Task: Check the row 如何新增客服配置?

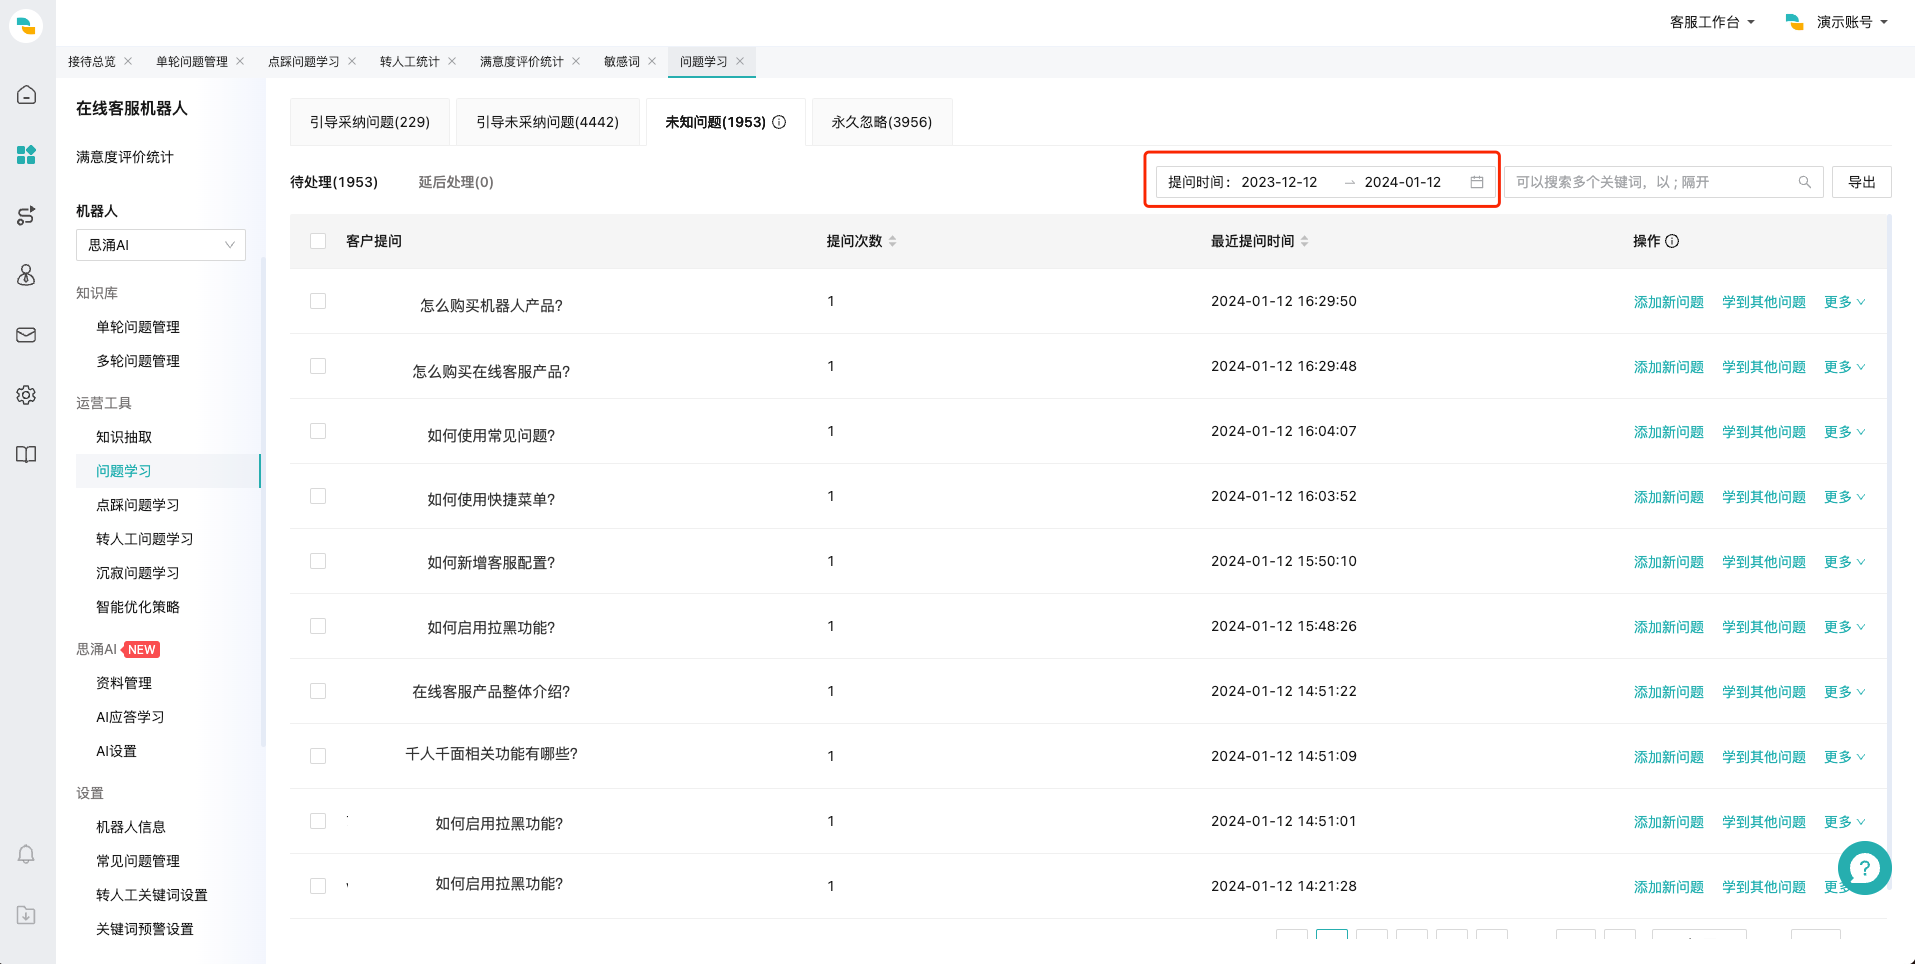Action: 318,561
